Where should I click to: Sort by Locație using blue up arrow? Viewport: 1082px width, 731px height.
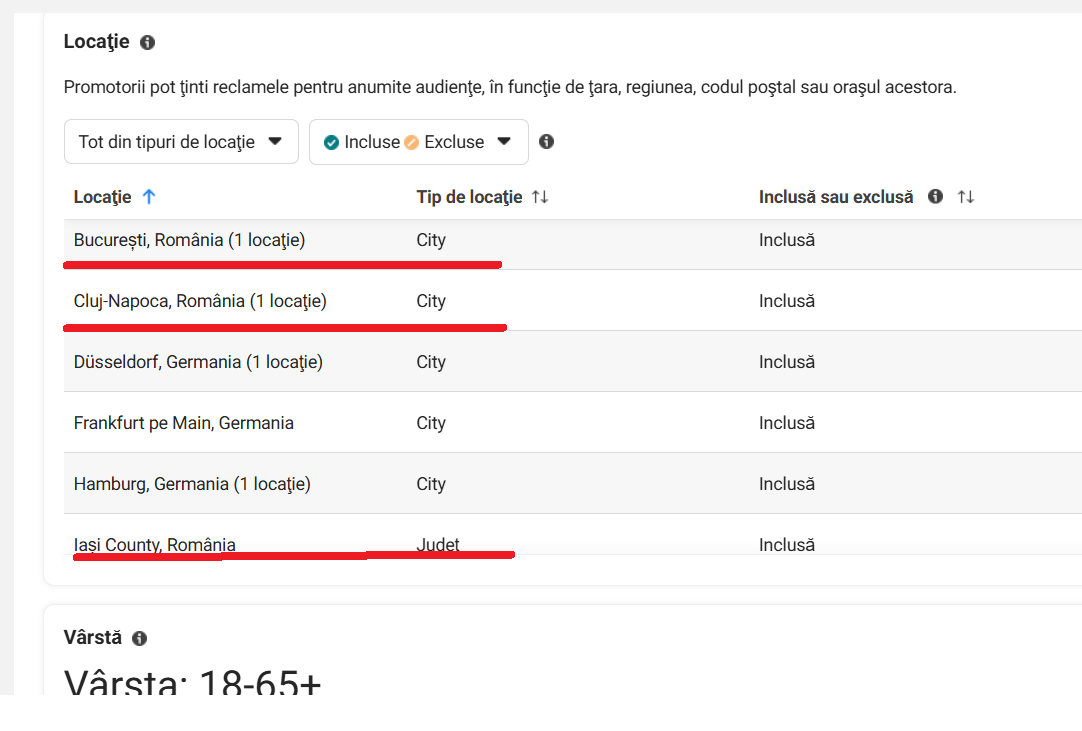click(149, 197)
